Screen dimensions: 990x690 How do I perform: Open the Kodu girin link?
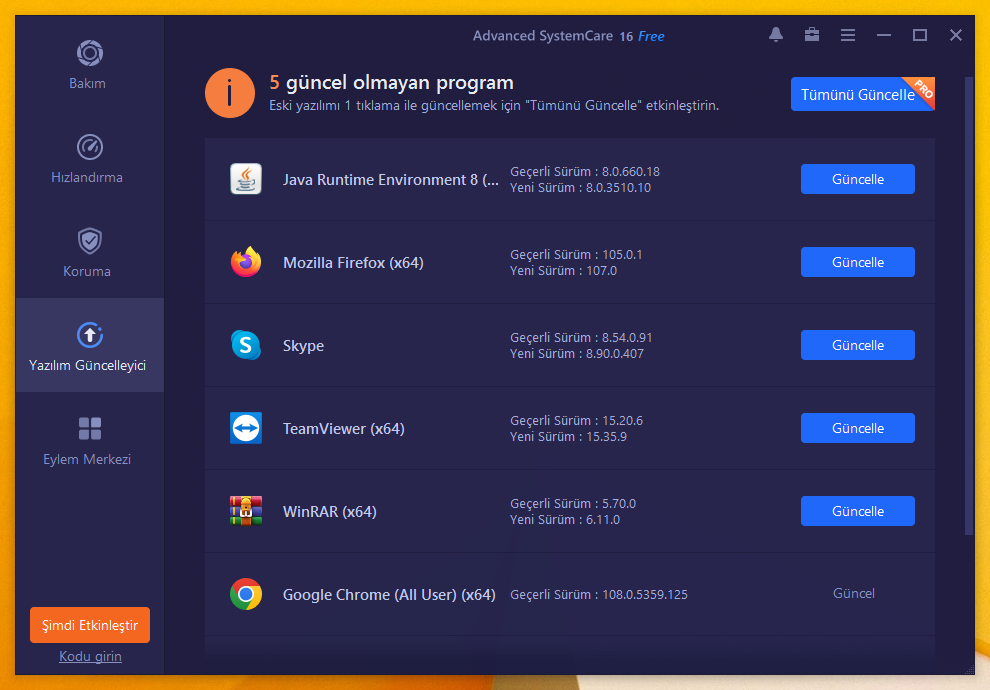90,657
